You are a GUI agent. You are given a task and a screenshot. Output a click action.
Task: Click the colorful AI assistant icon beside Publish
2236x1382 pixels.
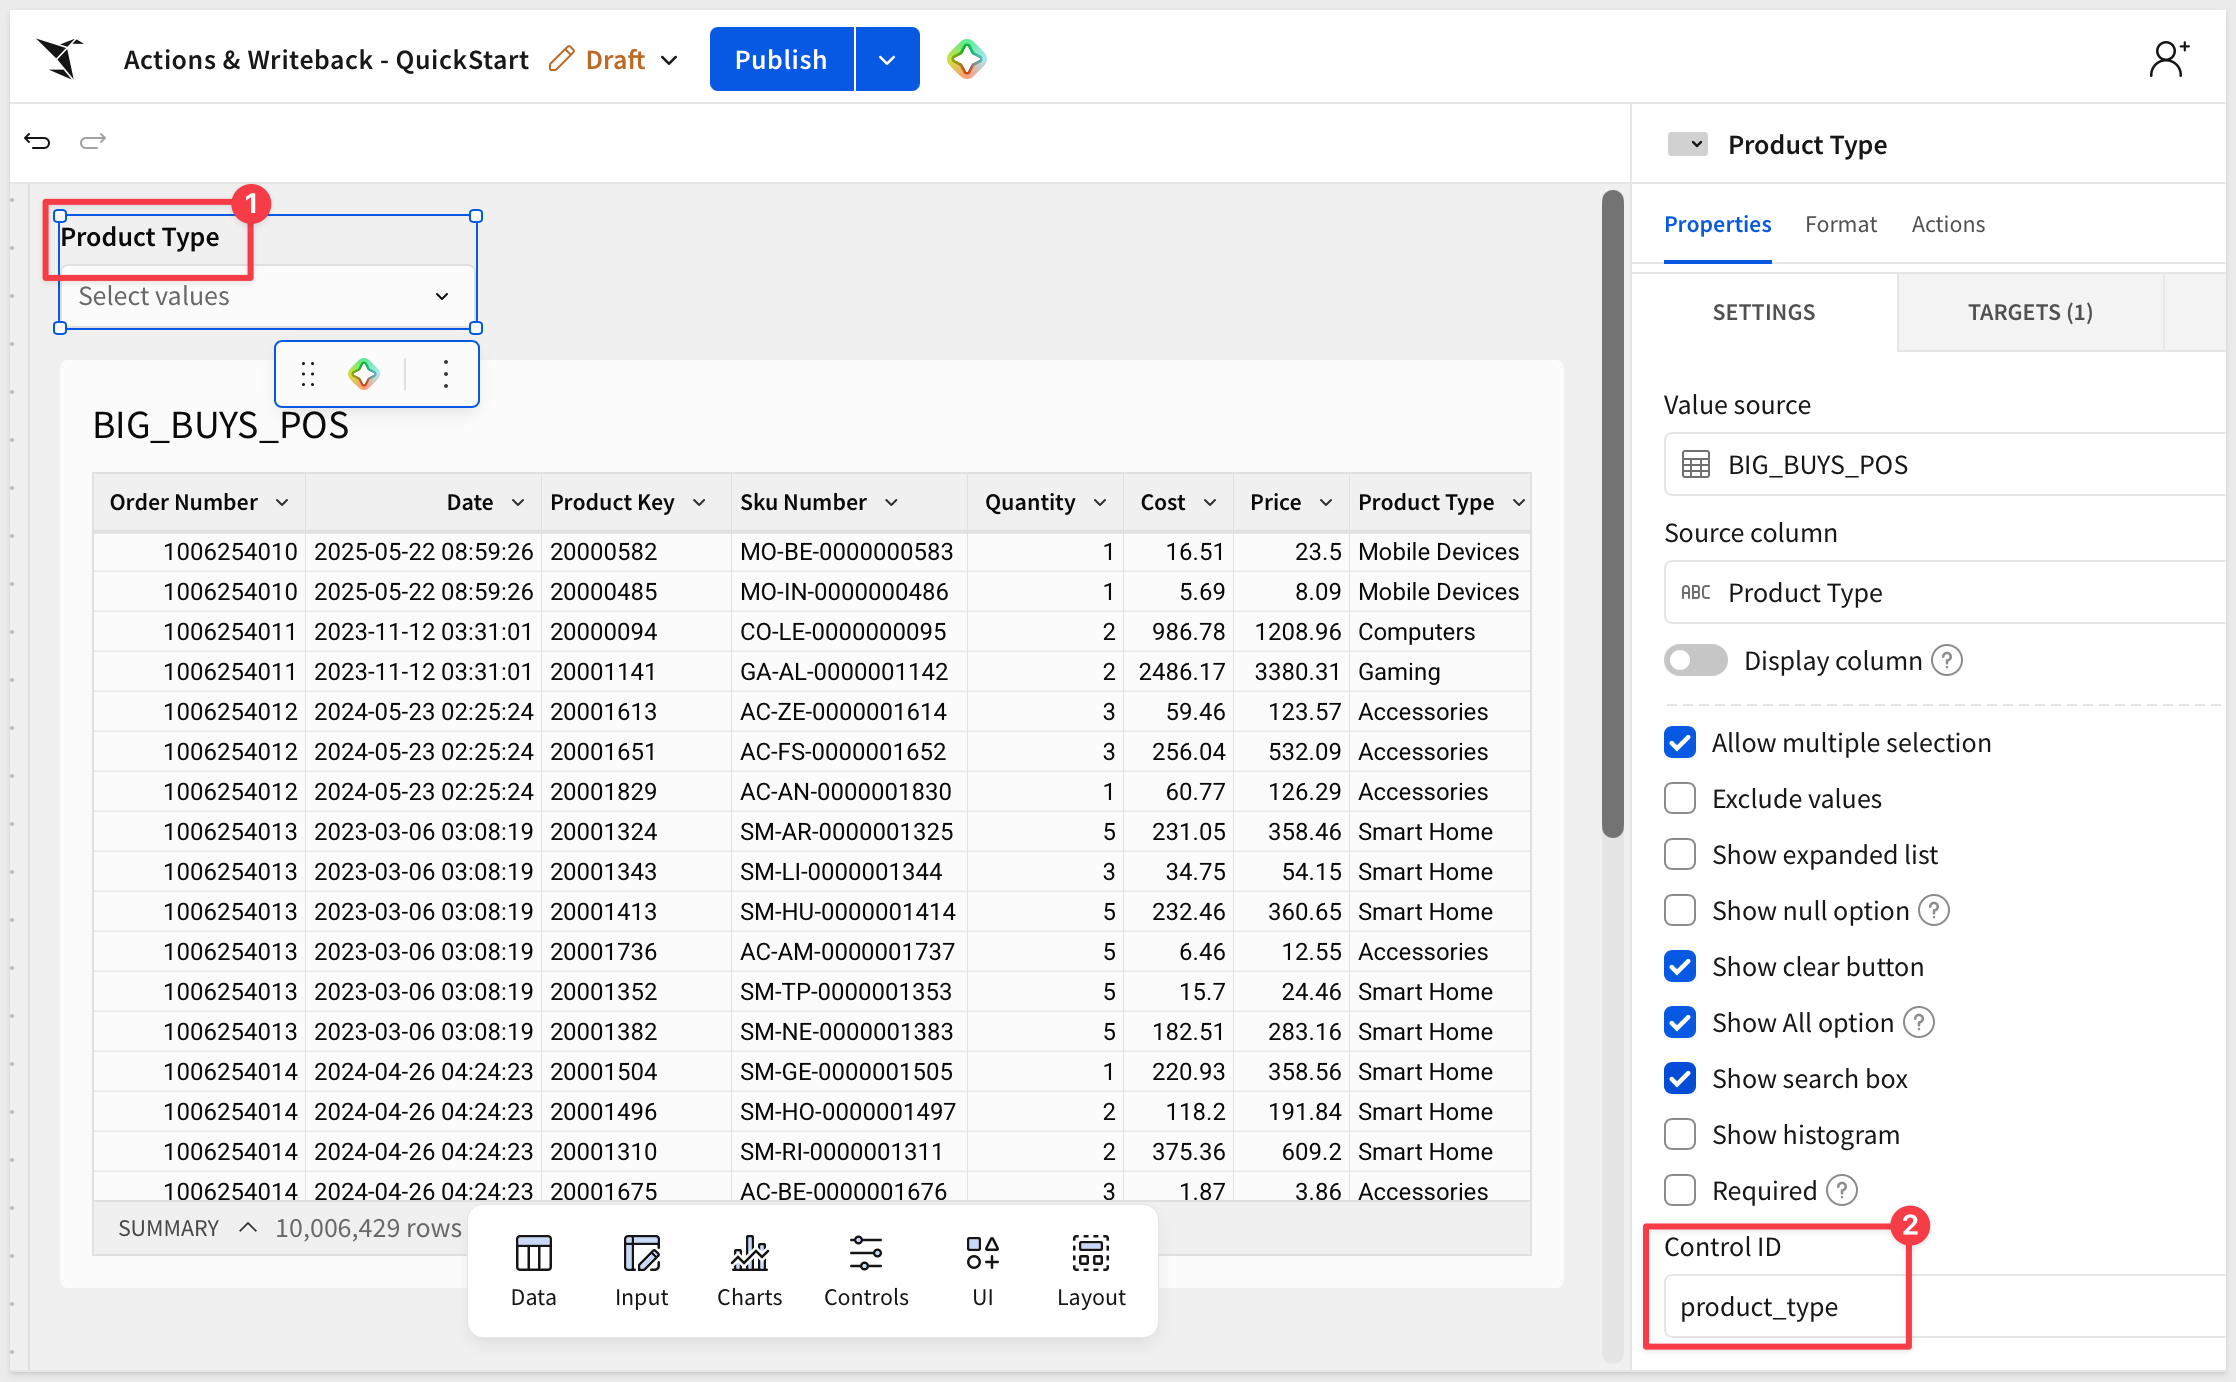966,59
